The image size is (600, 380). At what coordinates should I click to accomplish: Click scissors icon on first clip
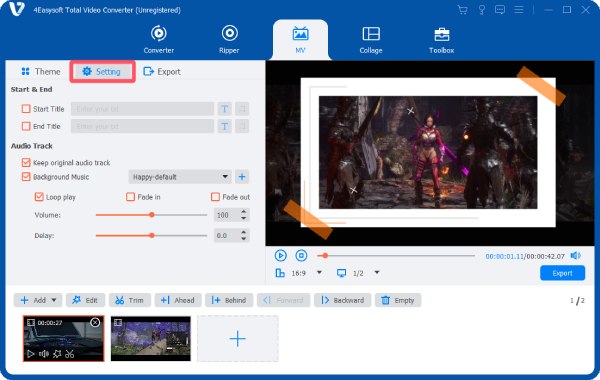(70, 354)
